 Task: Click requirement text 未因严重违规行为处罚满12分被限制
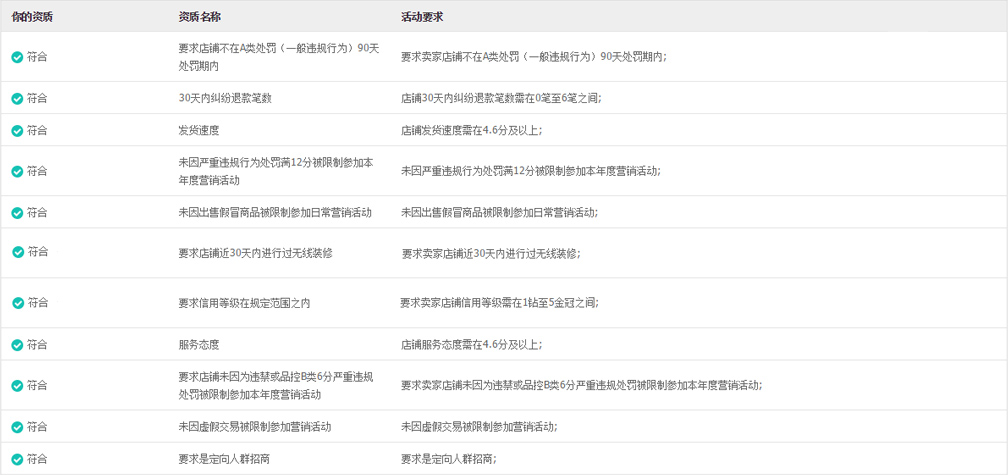pyautogui.click(x=531, y=172)
